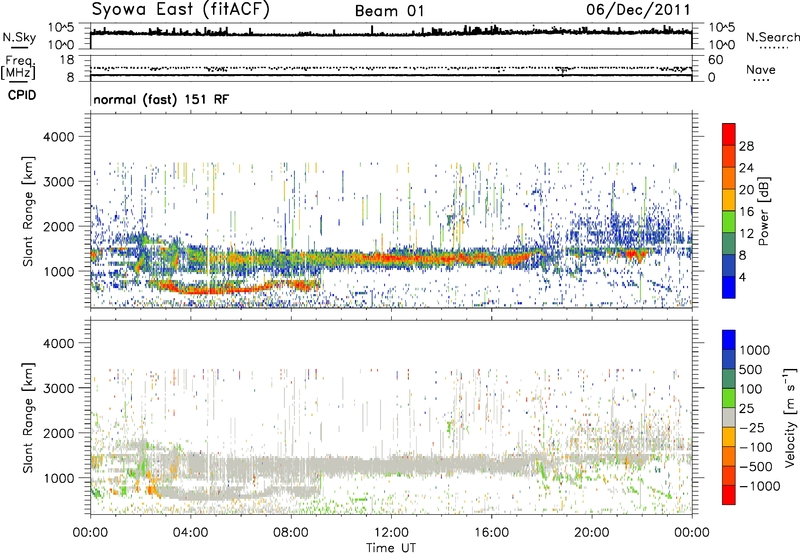This screenshot has height=554, width=800.
Task: Click the '60' Nave axis tick label
Action: [715, 60]
